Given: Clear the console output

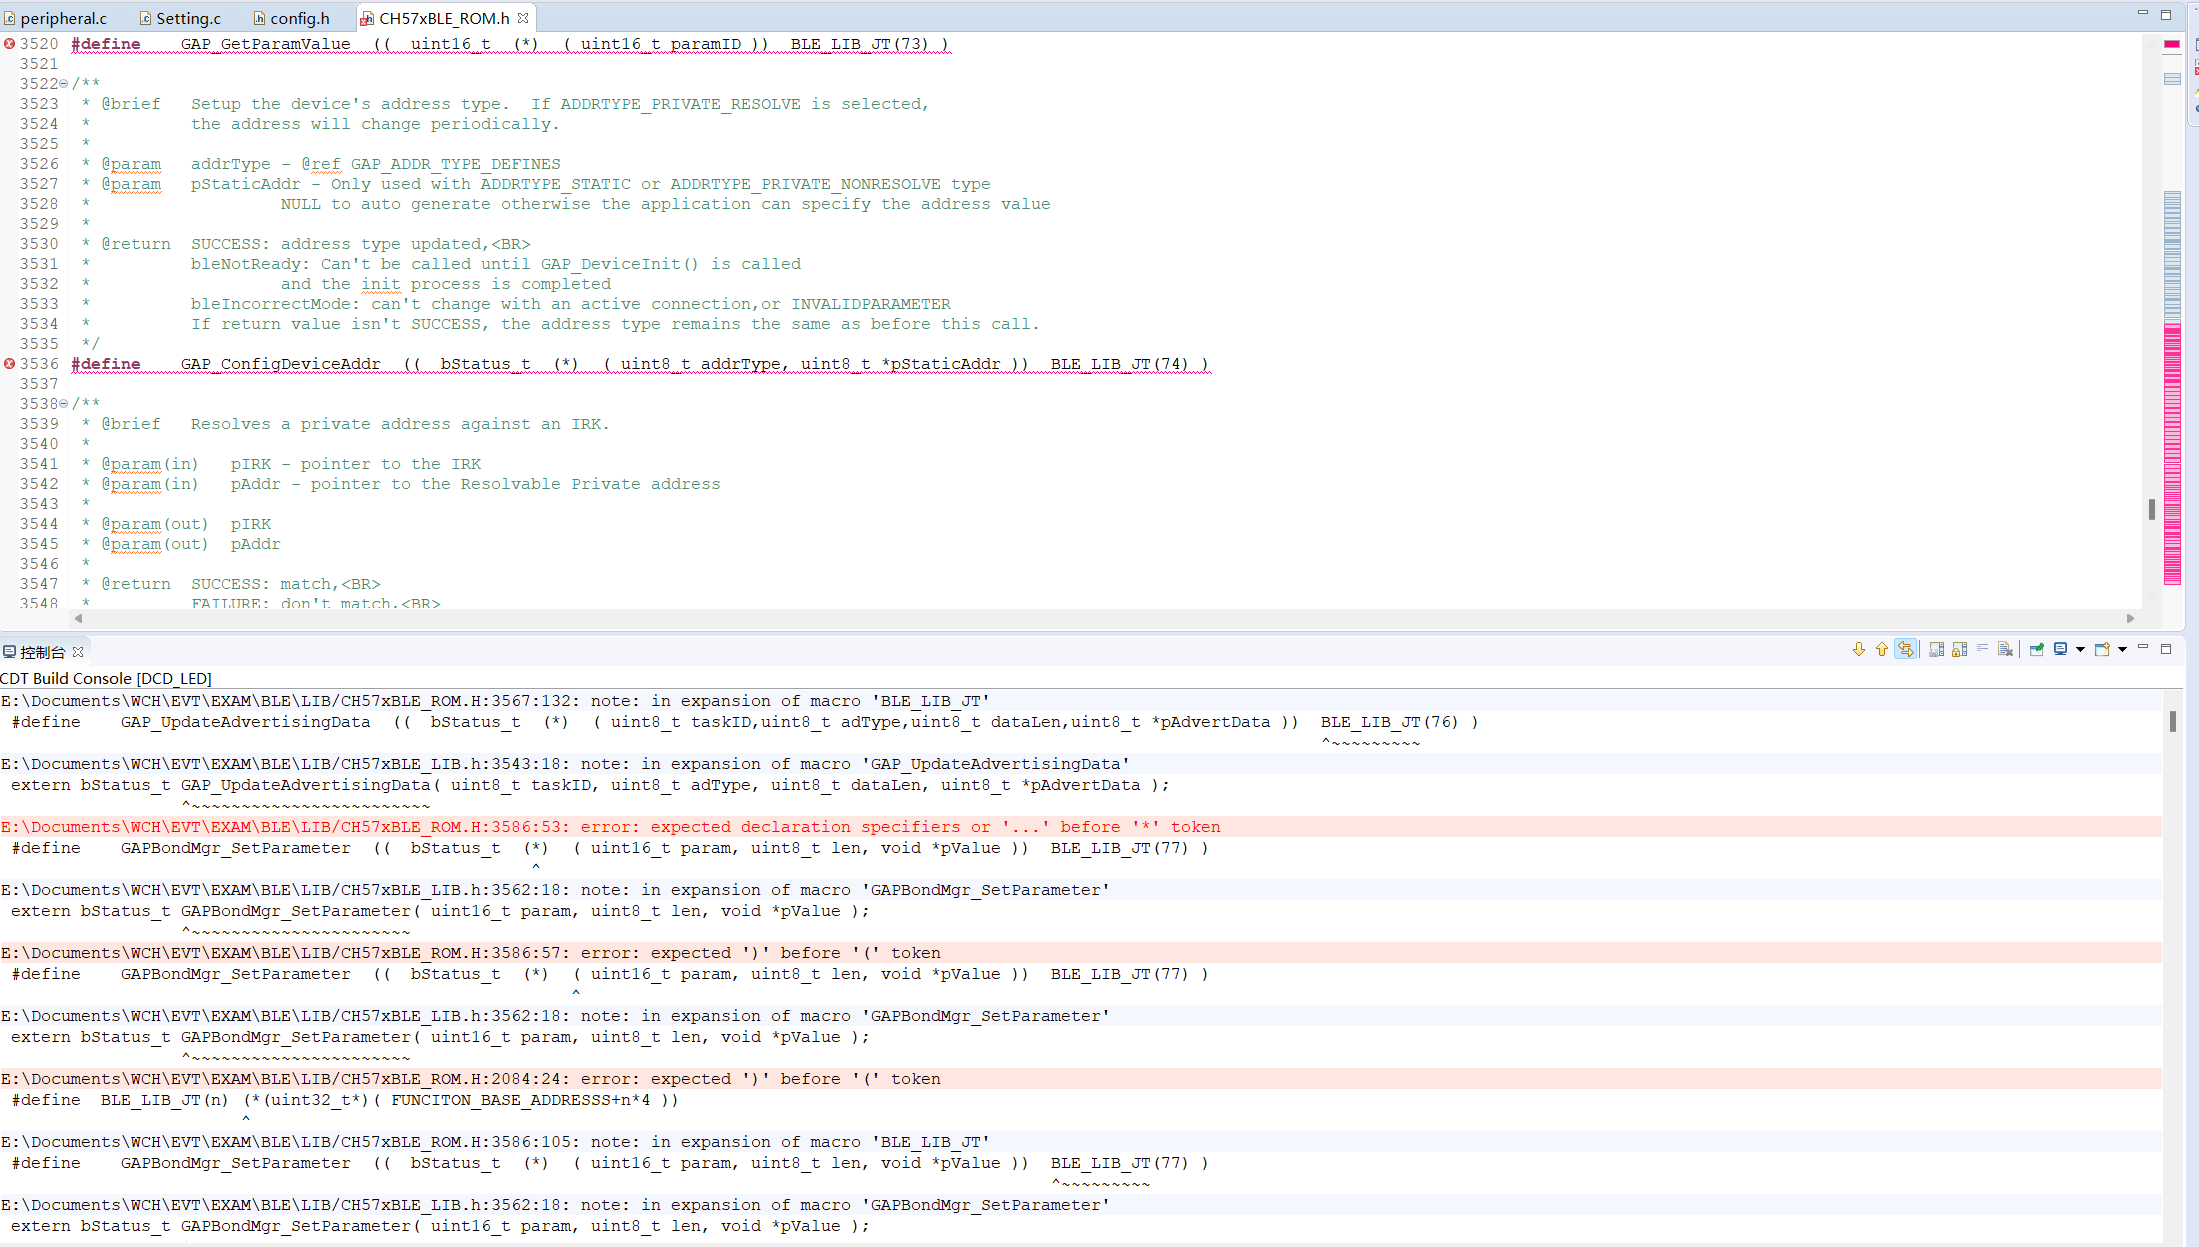Looking at the screenshot, I should [x=2005, y=650].
